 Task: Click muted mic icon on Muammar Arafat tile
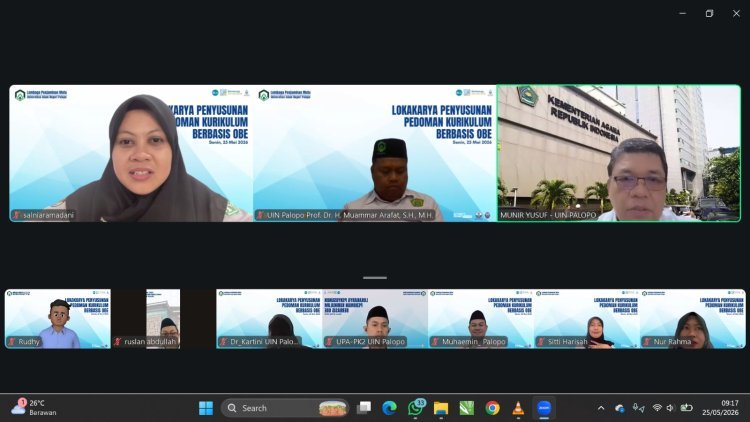(x=261, y=215)
